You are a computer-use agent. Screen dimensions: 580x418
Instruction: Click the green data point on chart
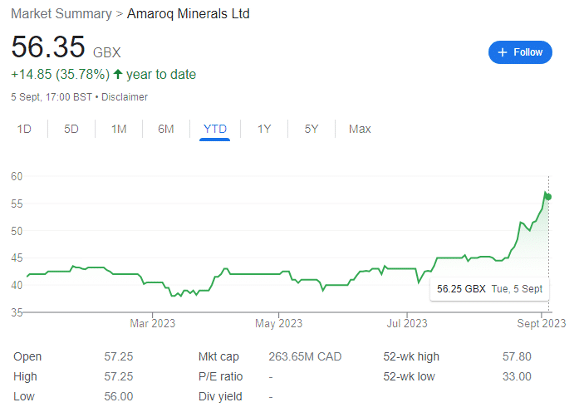click(x=549, y=197)
